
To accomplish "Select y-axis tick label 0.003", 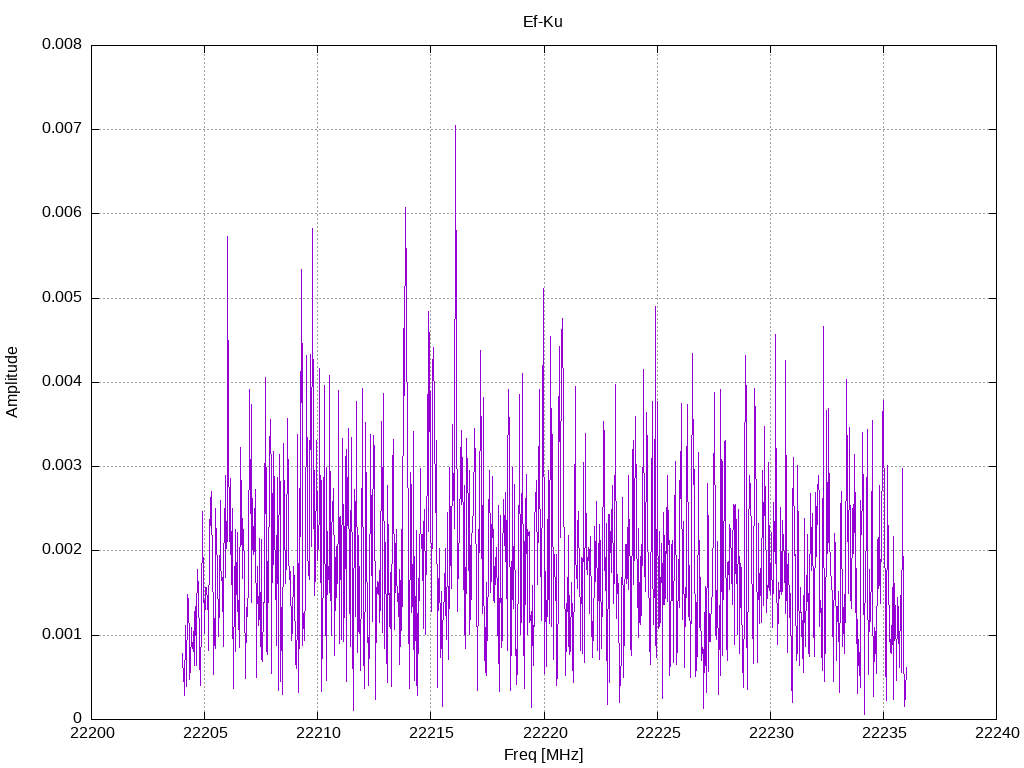I will tap(62, 466).
